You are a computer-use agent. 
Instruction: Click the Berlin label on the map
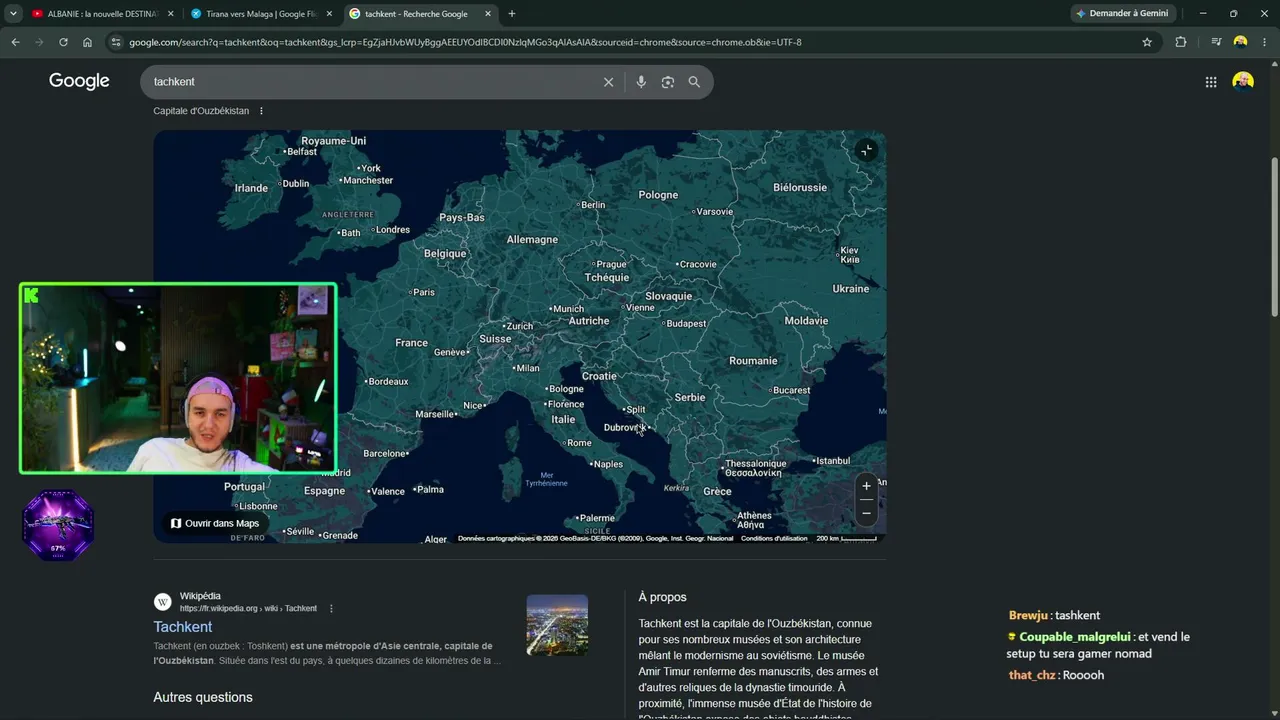(x=592, y=205)
